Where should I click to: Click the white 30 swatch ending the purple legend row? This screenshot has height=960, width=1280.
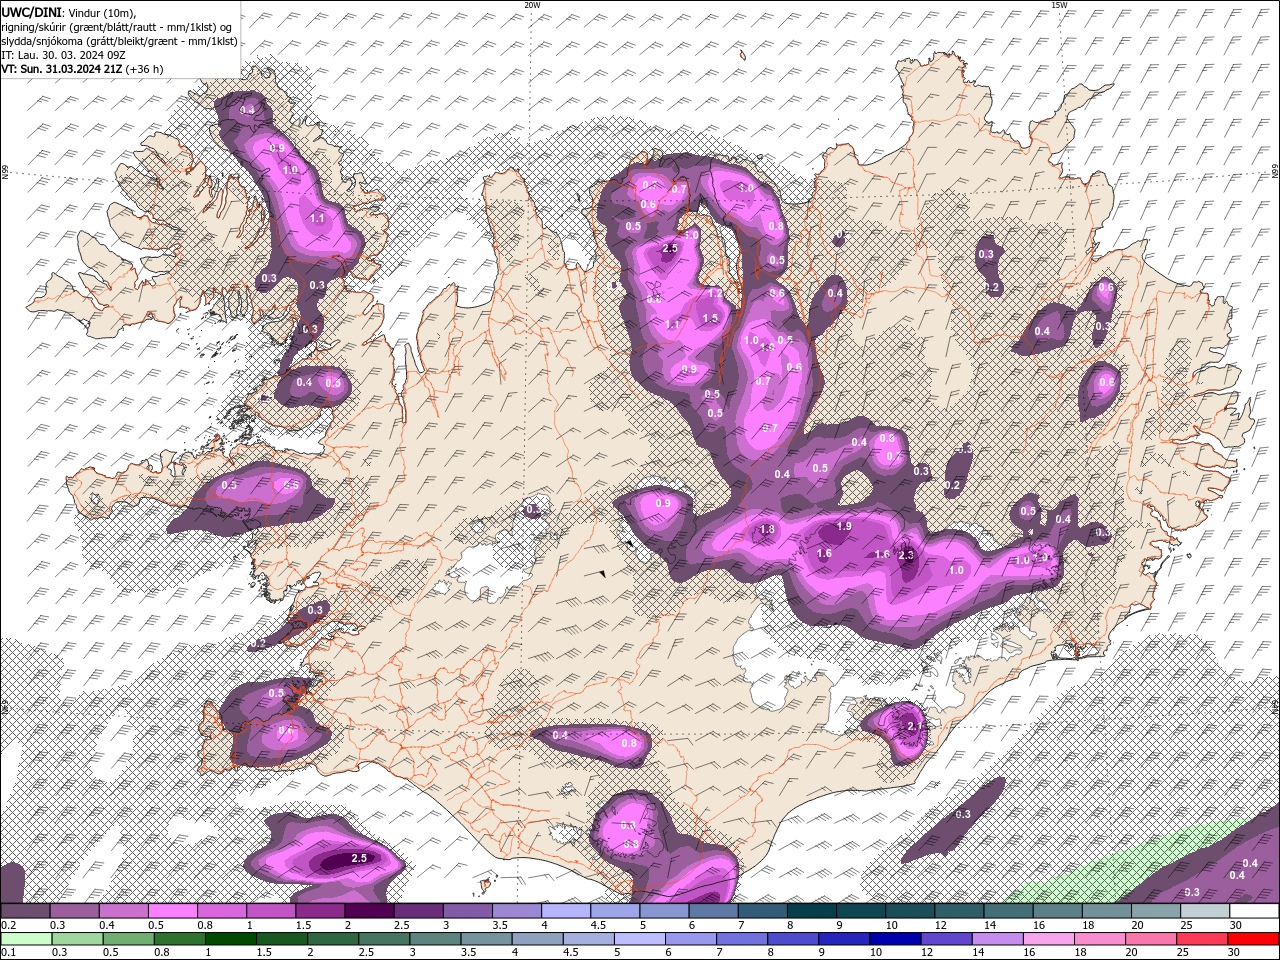pos(1255,911)
